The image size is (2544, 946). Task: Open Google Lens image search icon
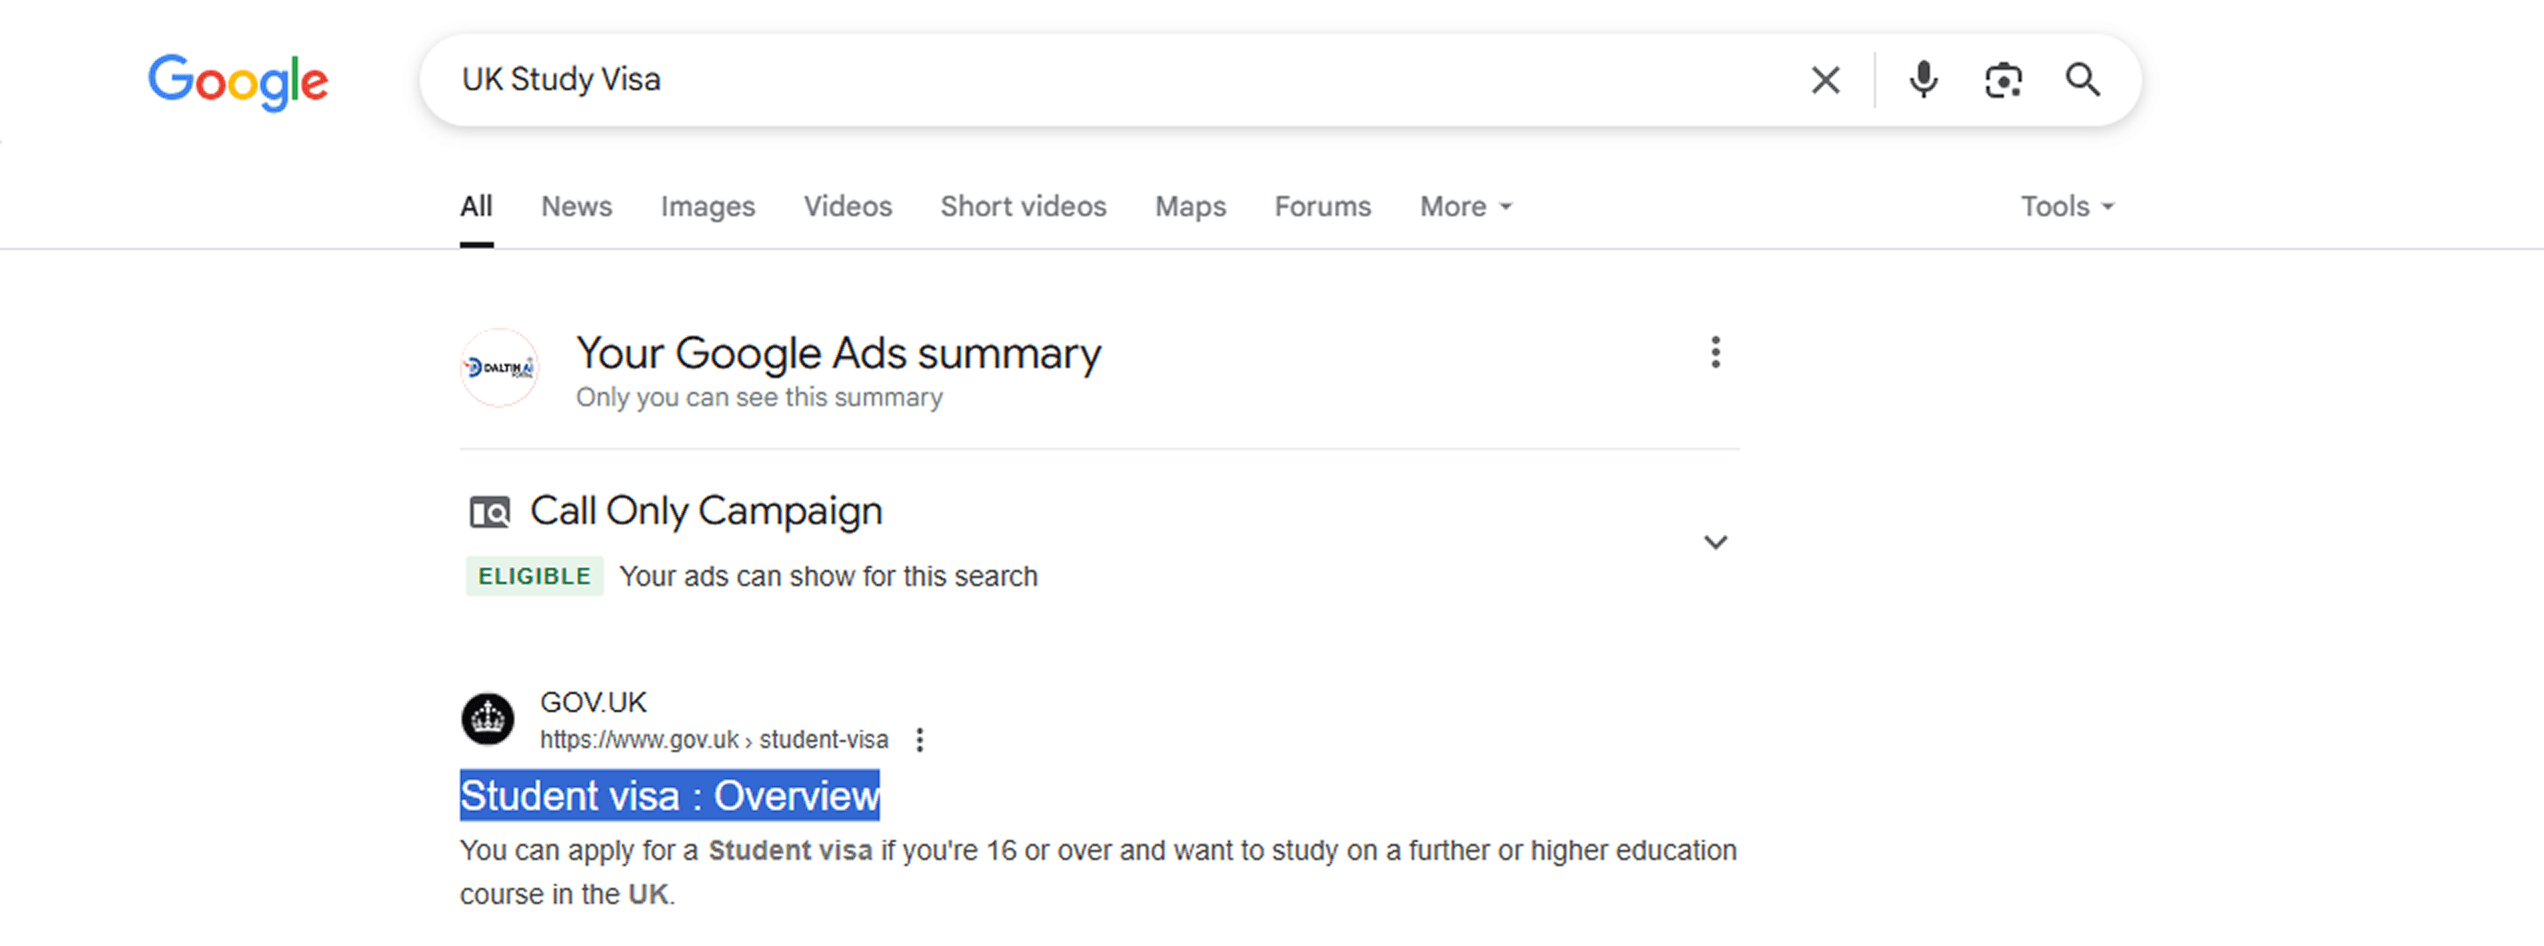click(2003, 80)
